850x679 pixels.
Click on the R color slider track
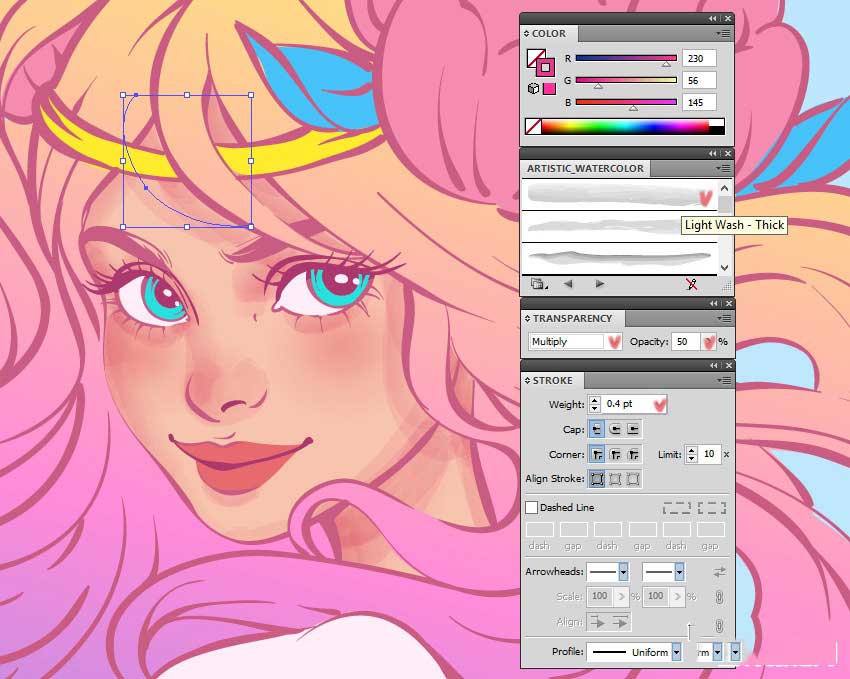pyautogui.click(x=626, y=58)
